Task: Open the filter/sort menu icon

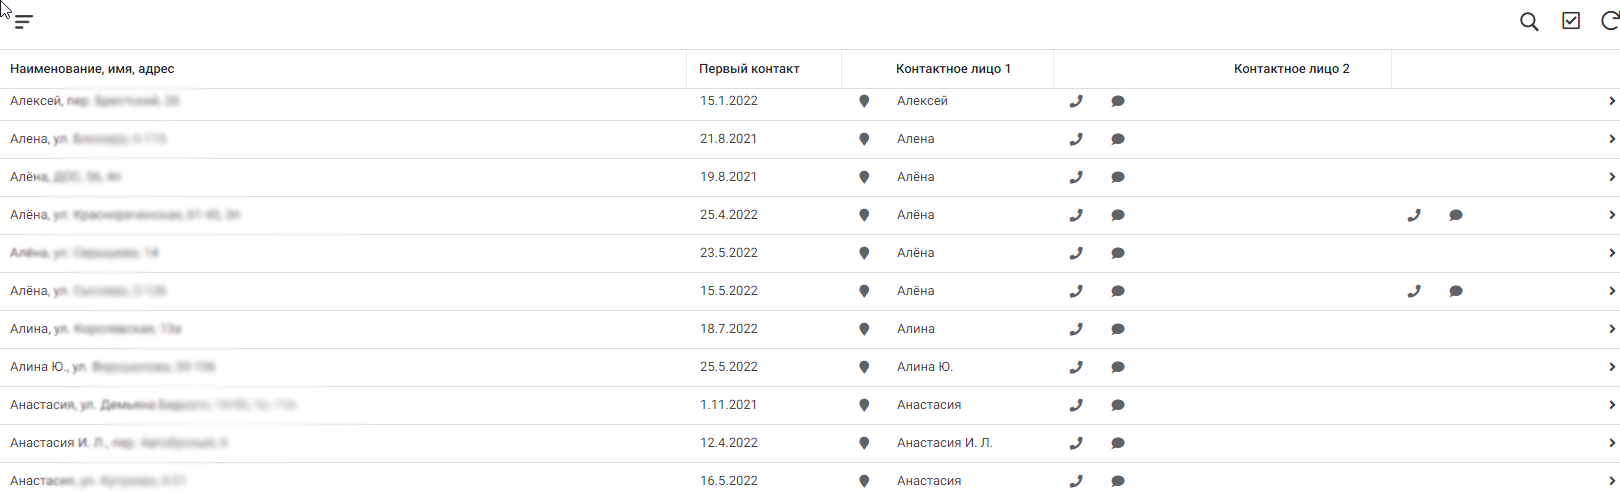Action: pyautogui.click(x=24, y=22)
